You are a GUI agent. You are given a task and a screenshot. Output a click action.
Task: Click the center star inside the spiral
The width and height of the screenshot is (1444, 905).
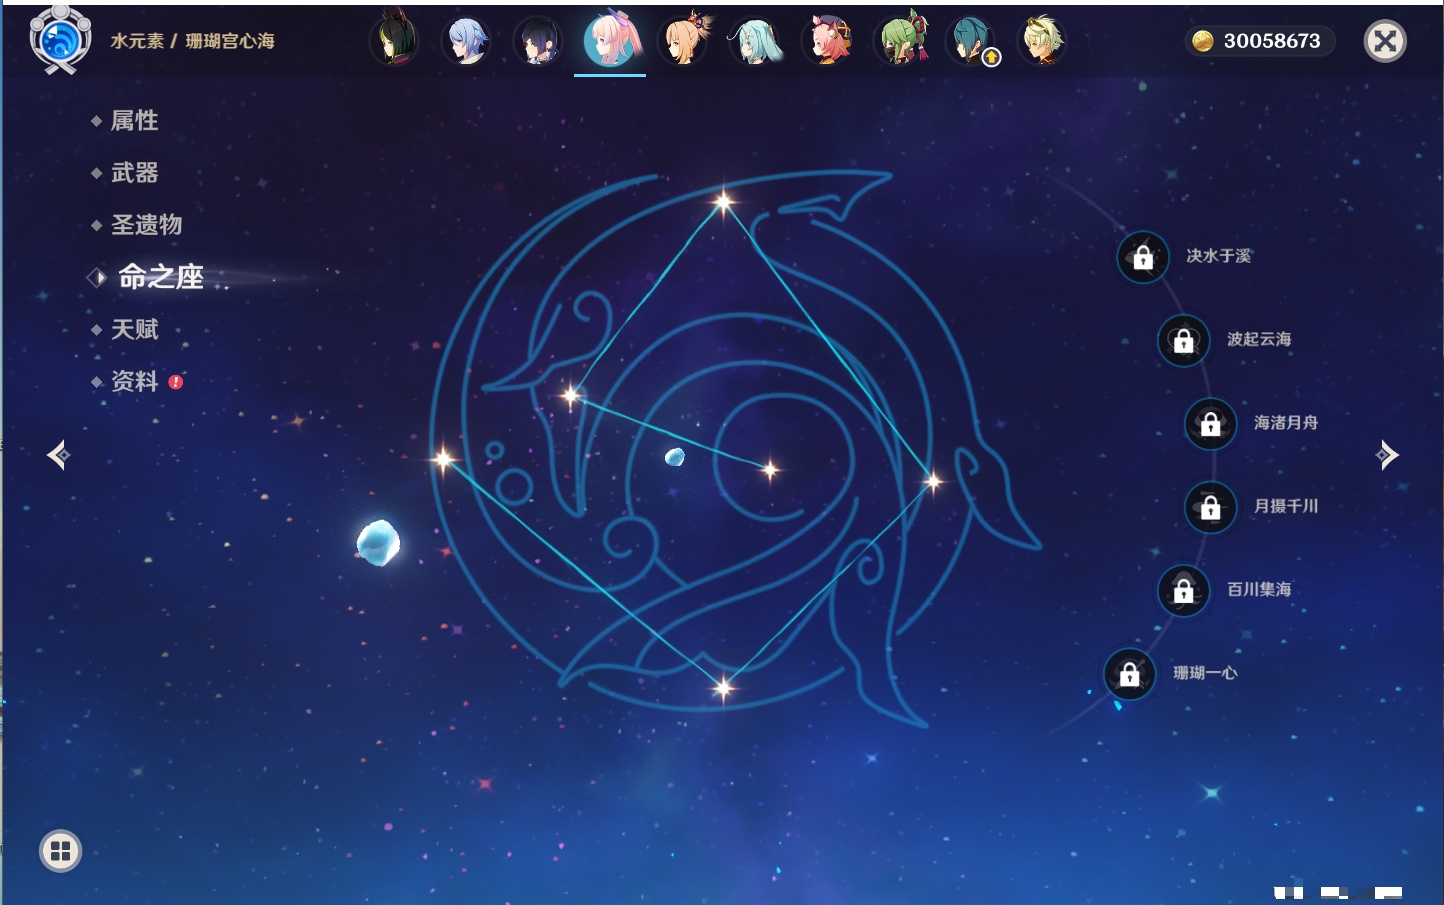(770, 469)
